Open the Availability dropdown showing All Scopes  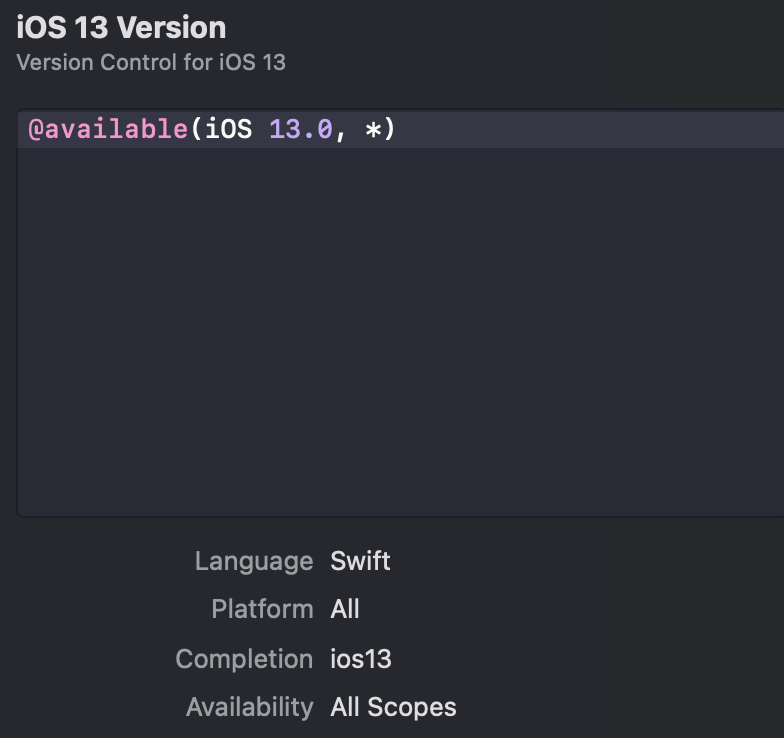click(393, 707)
